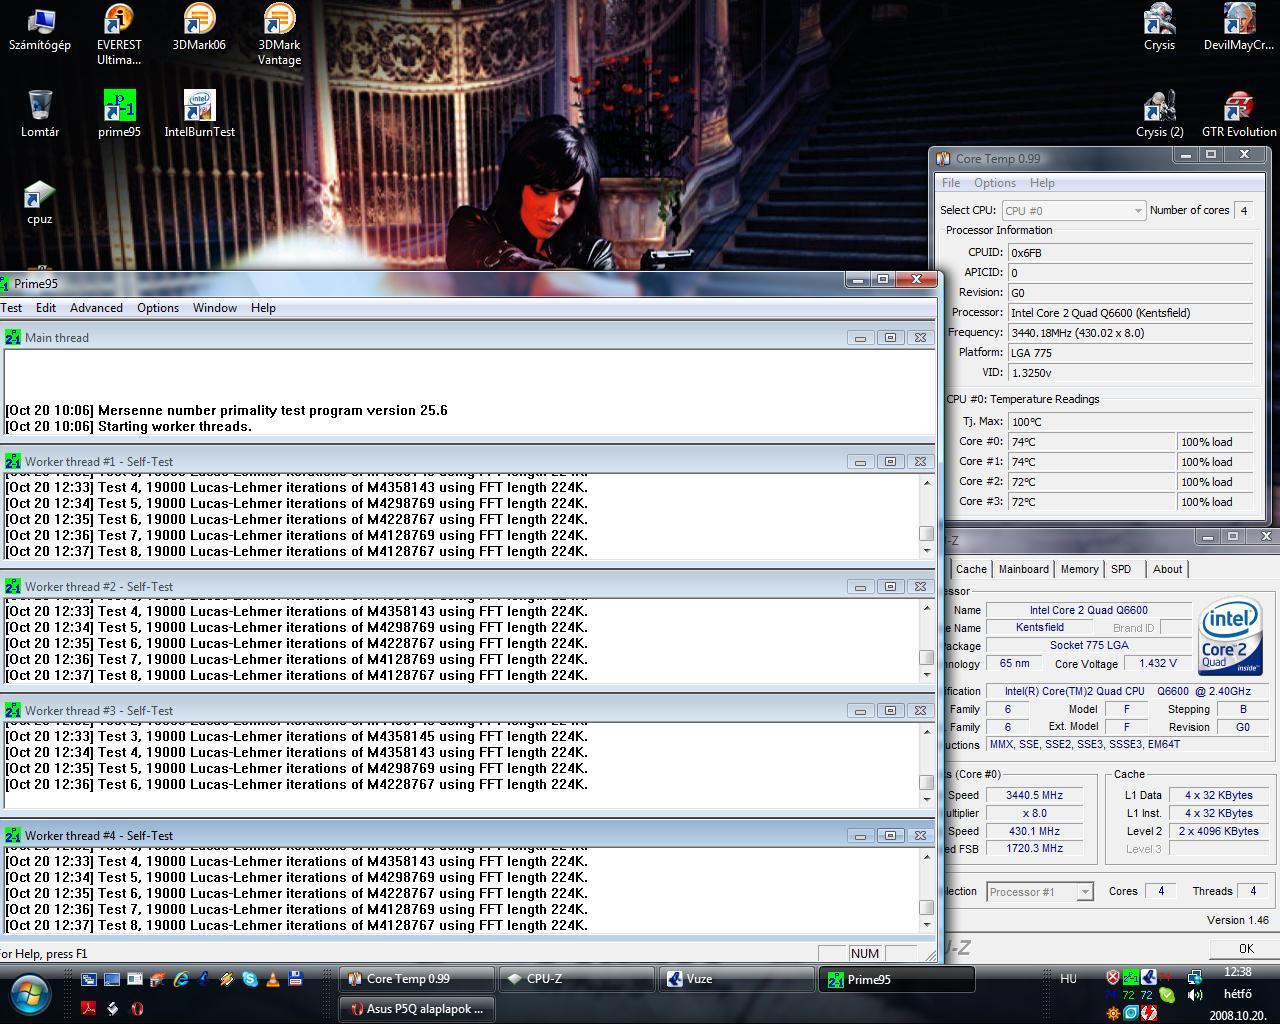Click the 12:38 taskbar clock

coord(1238,973)
